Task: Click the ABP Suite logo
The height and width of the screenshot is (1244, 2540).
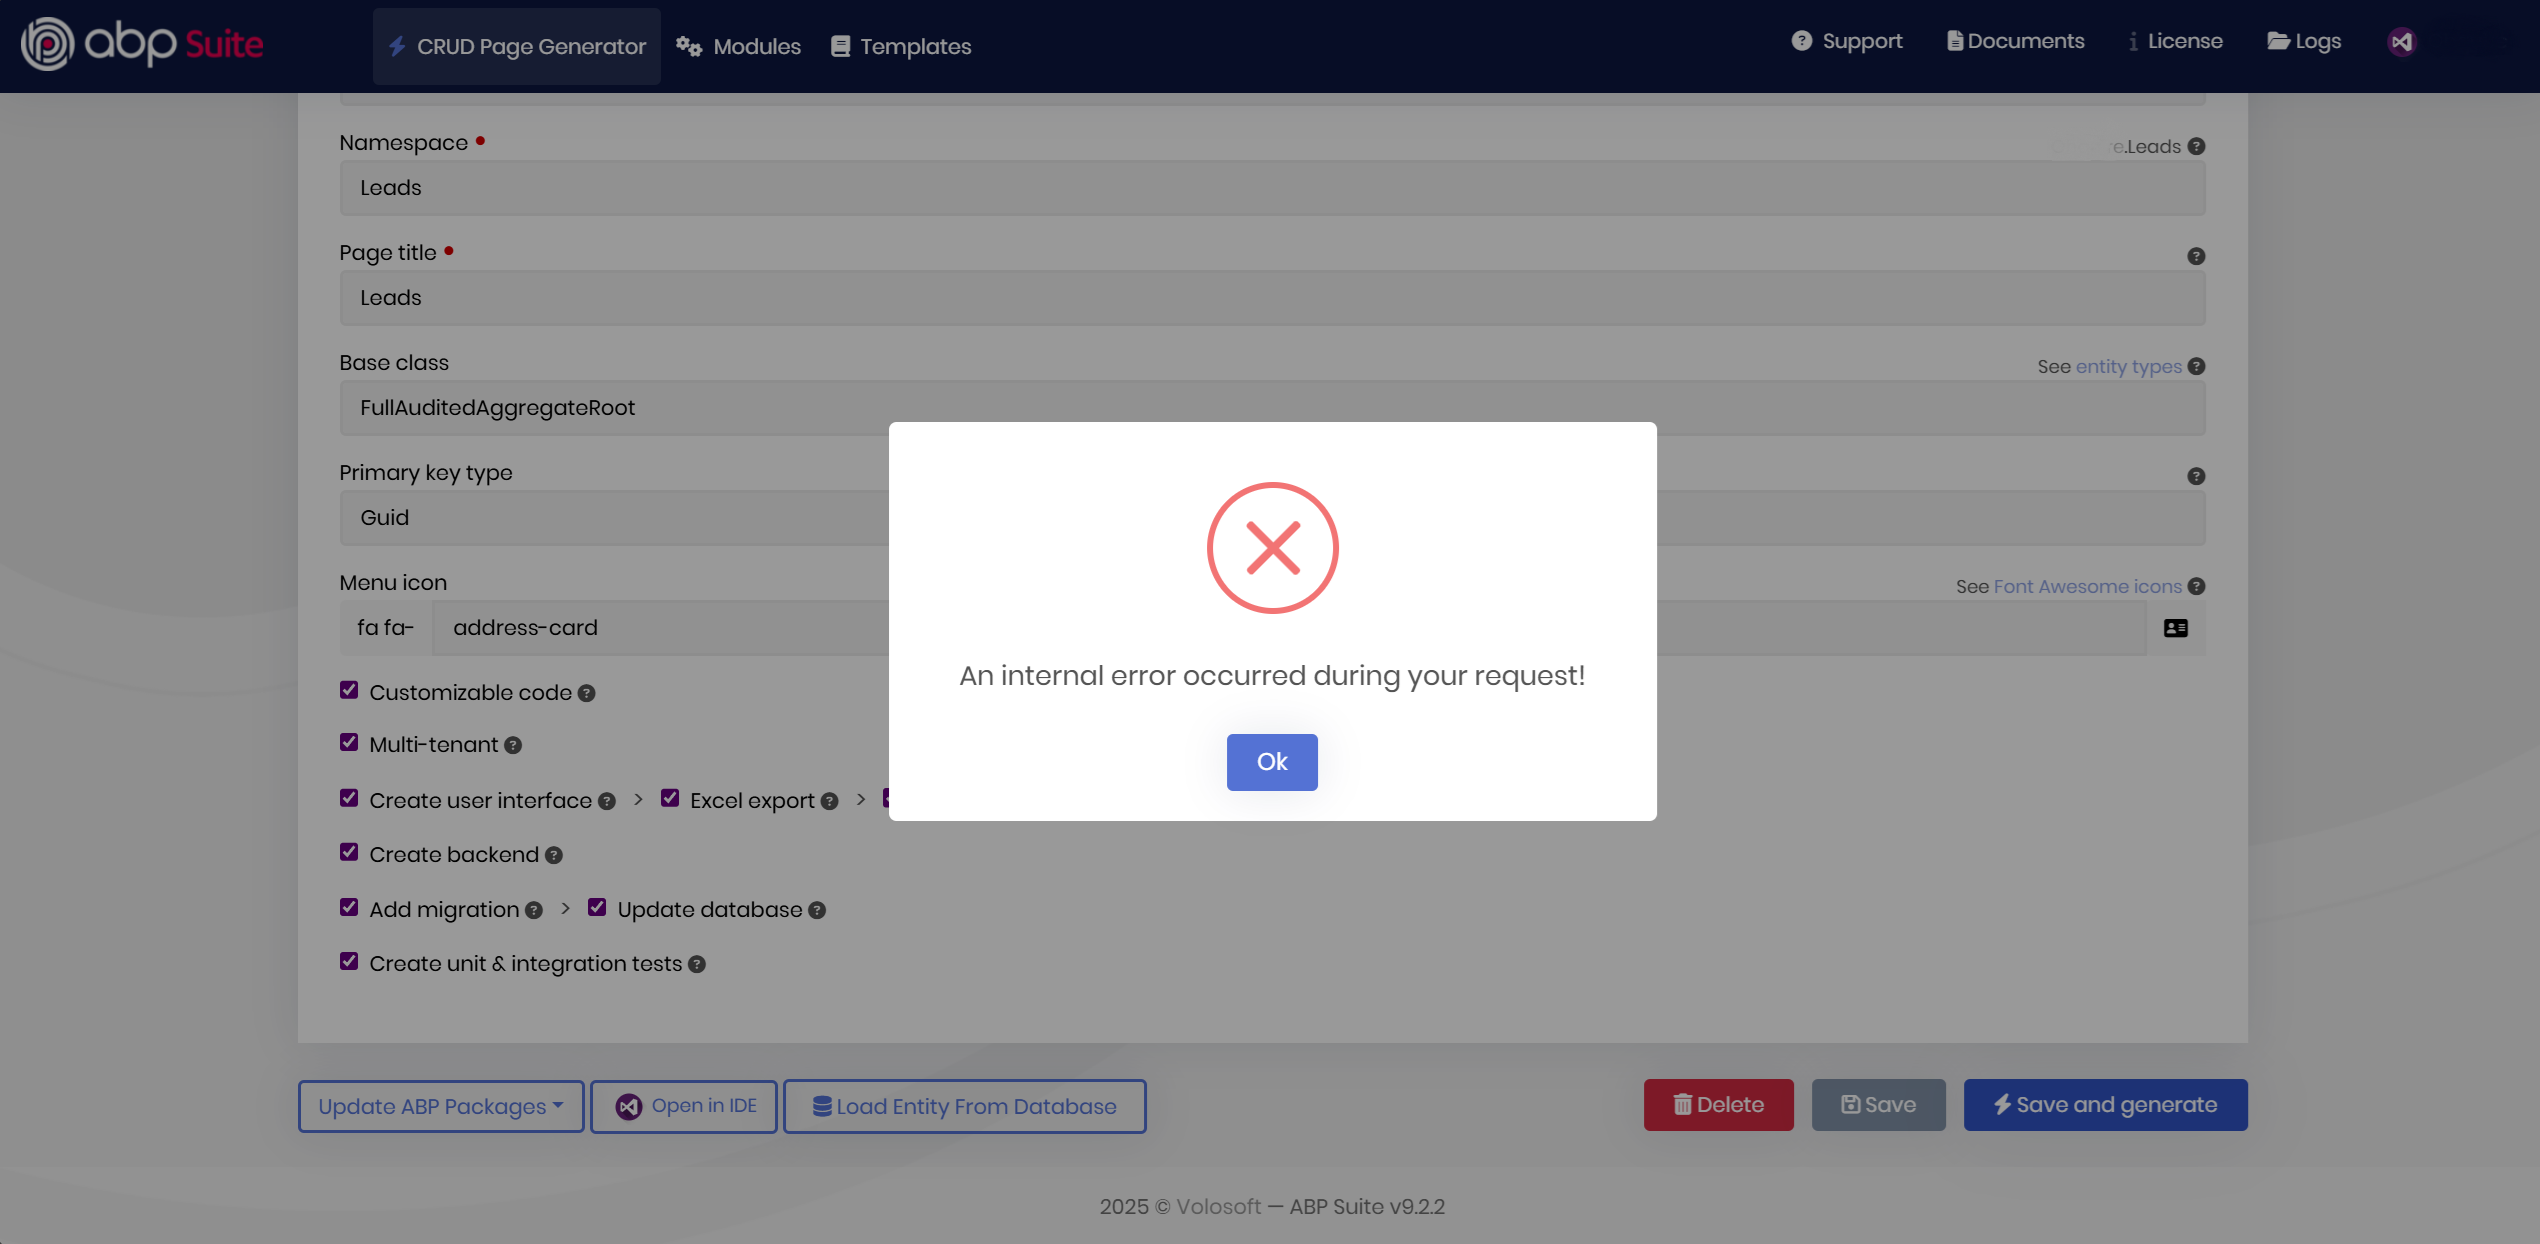Action: pyautogui.click(x=142, y=44)
